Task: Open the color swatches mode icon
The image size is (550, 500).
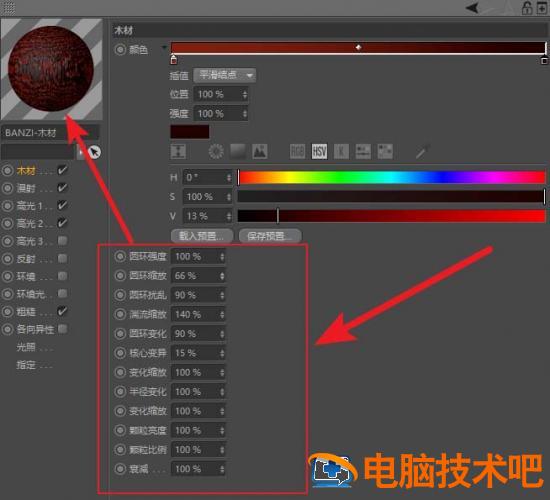Action: [385, 152]
